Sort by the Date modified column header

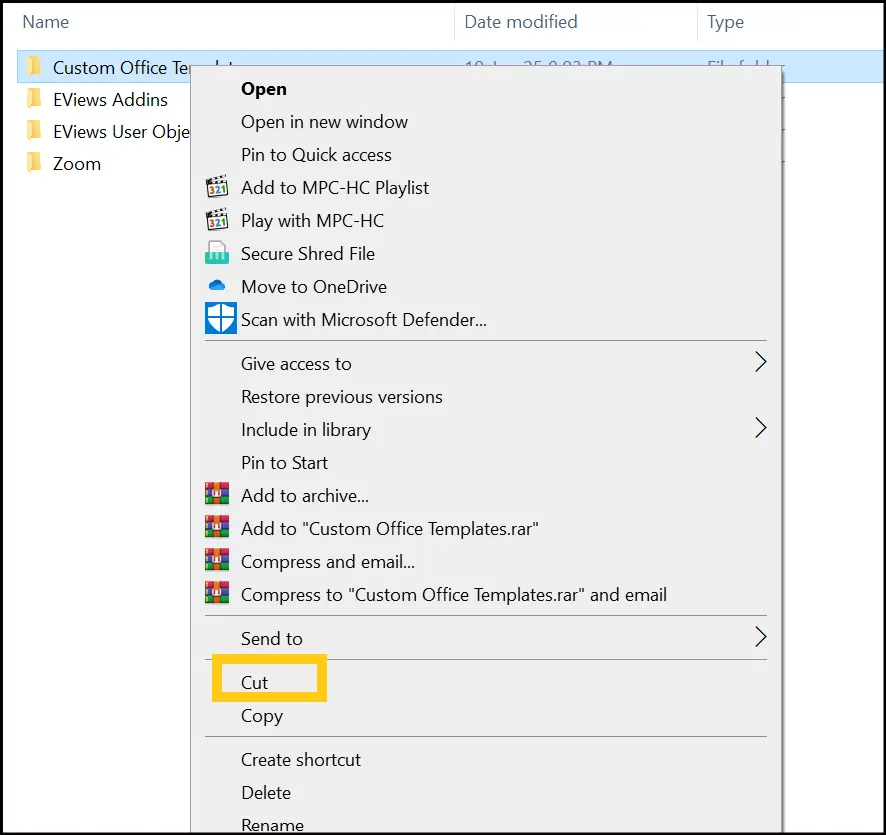pyautogui.click(x=520, y=21)
